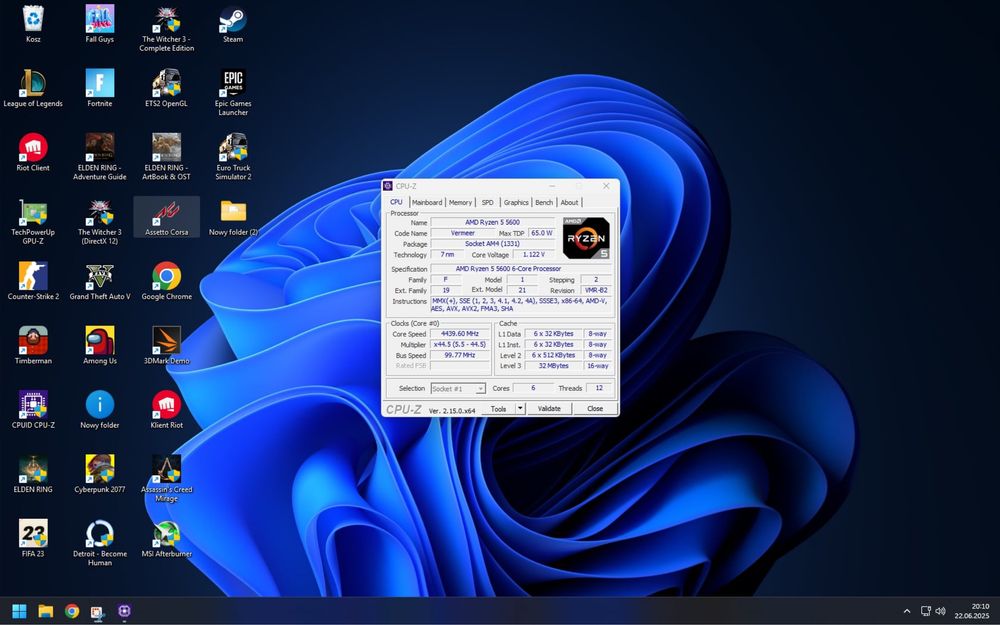Screen dimensions: 1000x625
Task: Select ELDEN RING Adventure Guide shortcut
Action: (x=99, y=157)
